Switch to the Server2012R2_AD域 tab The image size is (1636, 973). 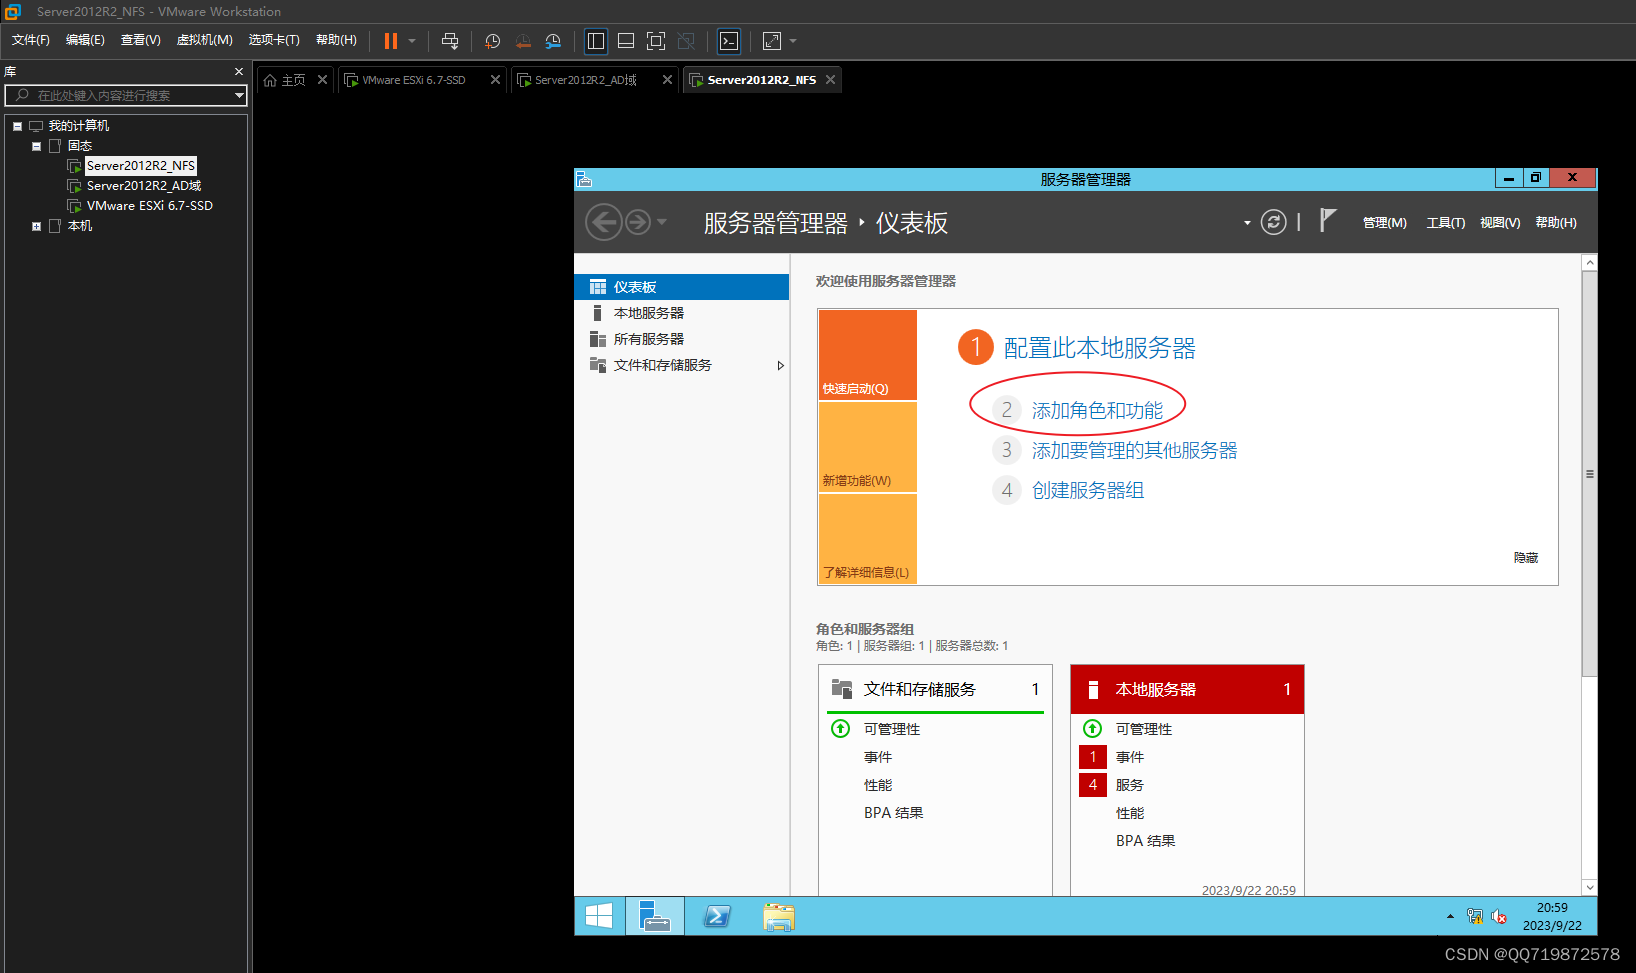pos(586,80)
